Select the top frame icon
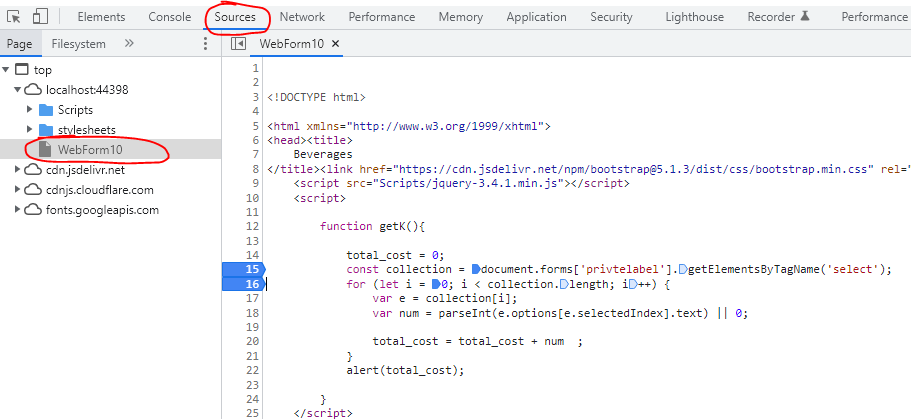This screenshot has width=911, height=419. tap(21, 70)
